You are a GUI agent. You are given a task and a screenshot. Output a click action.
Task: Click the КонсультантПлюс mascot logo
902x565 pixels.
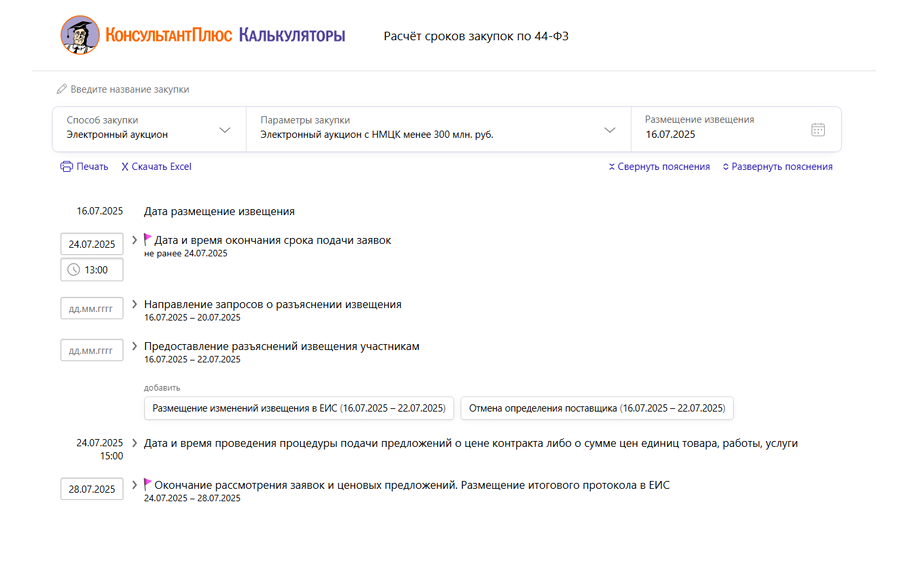pyautogui.click(x=80, y=35)
